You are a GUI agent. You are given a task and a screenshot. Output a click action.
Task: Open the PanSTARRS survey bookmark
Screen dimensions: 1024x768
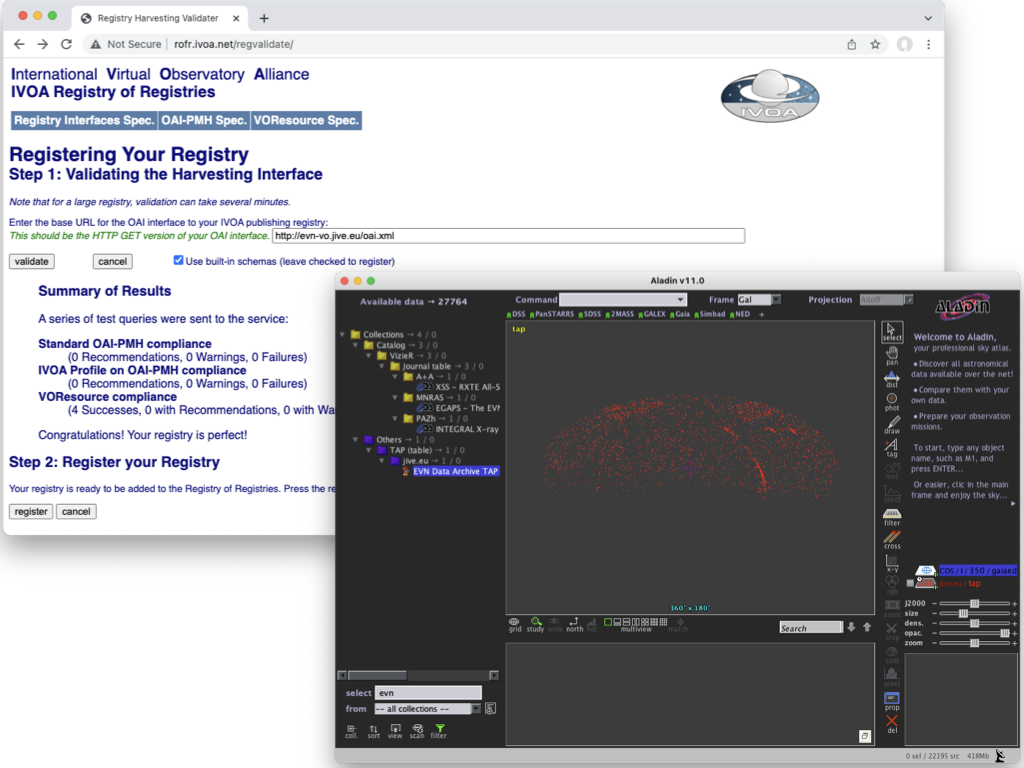[x=552, y=314]
